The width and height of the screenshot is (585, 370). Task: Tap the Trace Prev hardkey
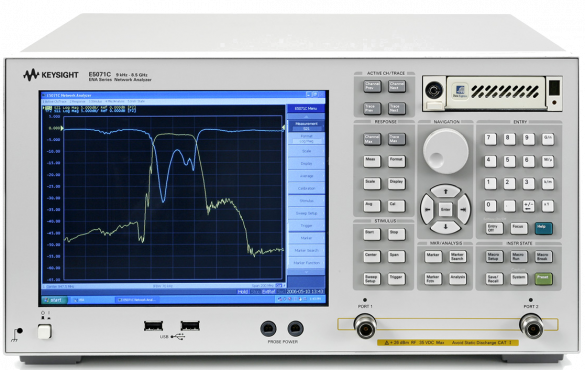coord(372,109)
